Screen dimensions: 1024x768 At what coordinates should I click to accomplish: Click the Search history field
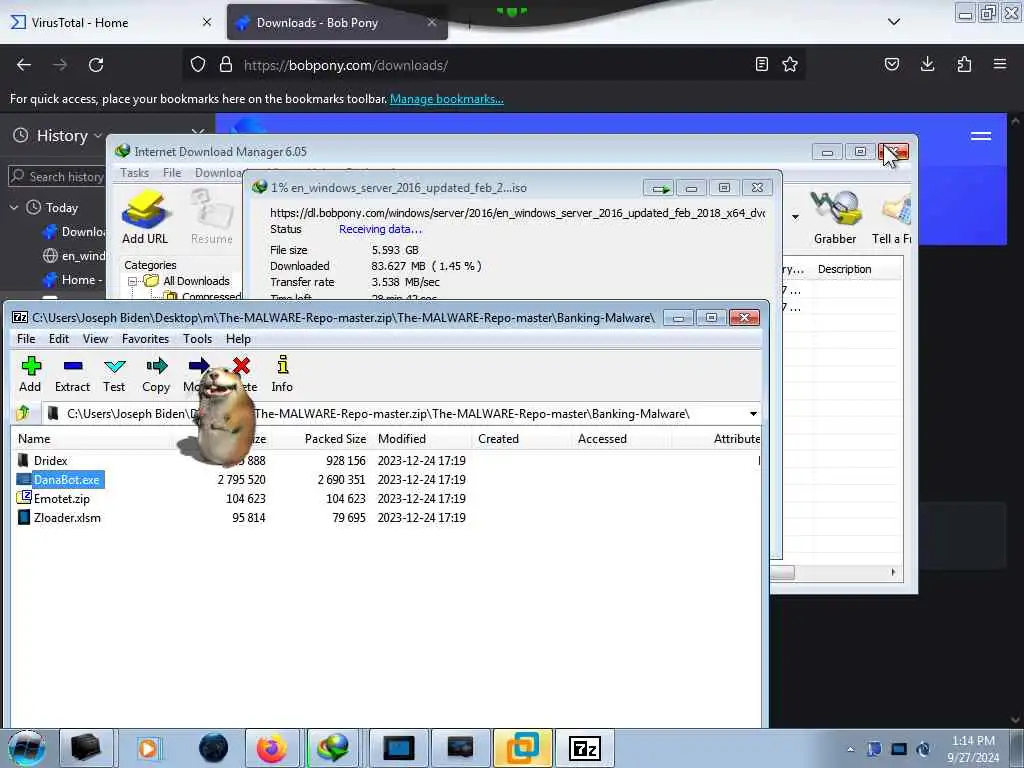[x=57, y=176]
